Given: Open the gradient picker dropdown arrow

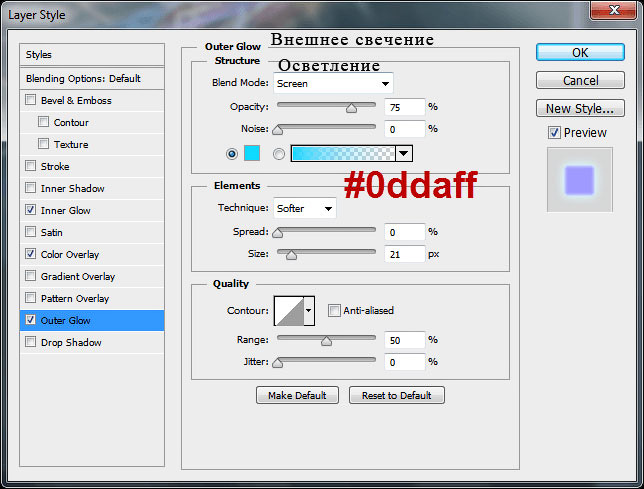Looking at the screenshot, I should [404, 153].
